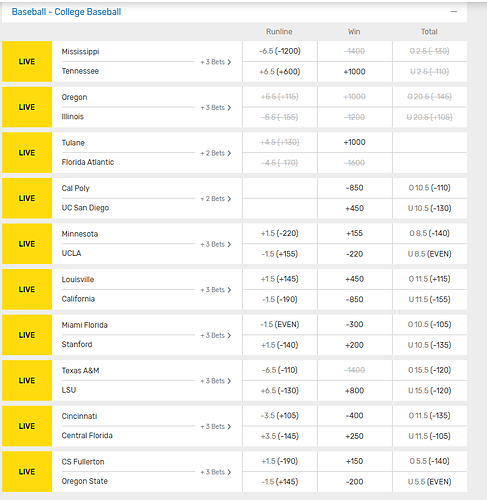This screenshot has width=487, height=500.
Task: Select Oregon State -1.5 (+145) runline
Action: (x=280, y=482)
